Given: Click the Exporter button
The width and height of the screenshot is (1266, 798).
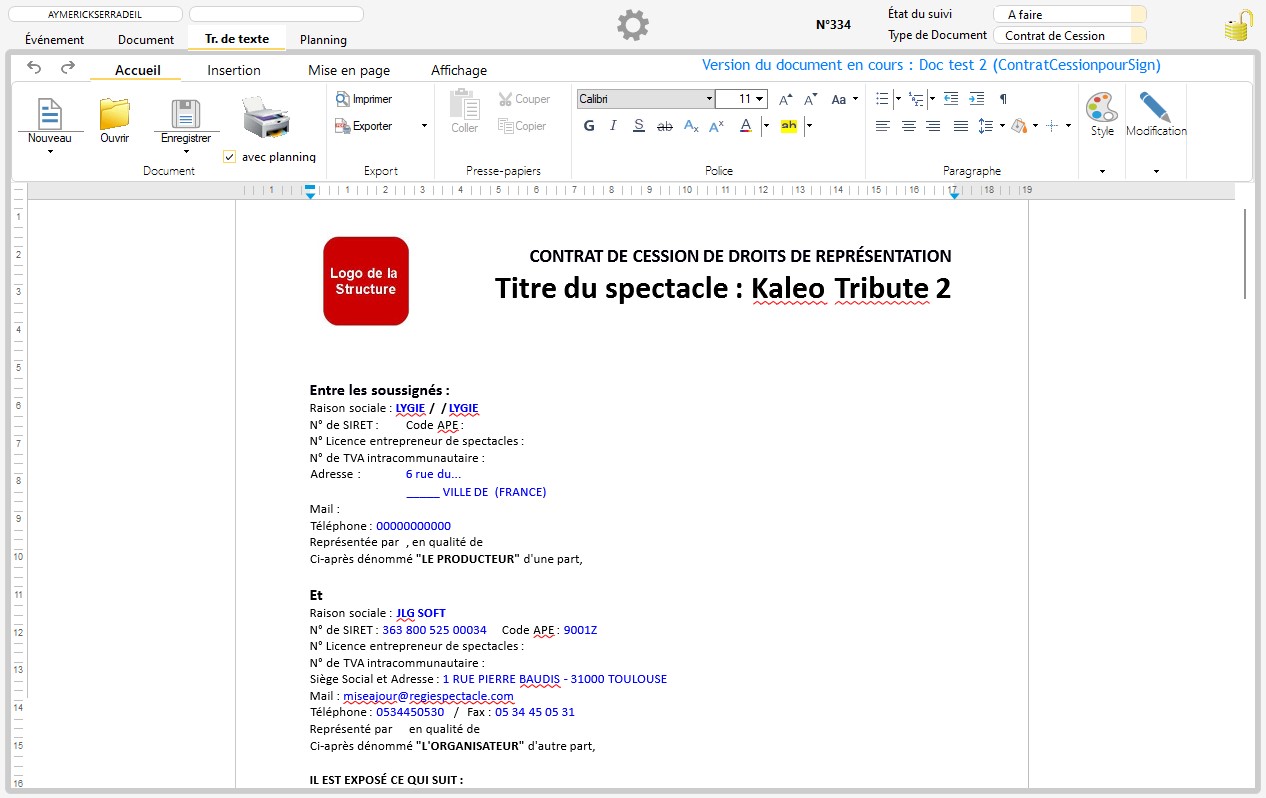Looking at the screenshot, I should pos(364,126).
